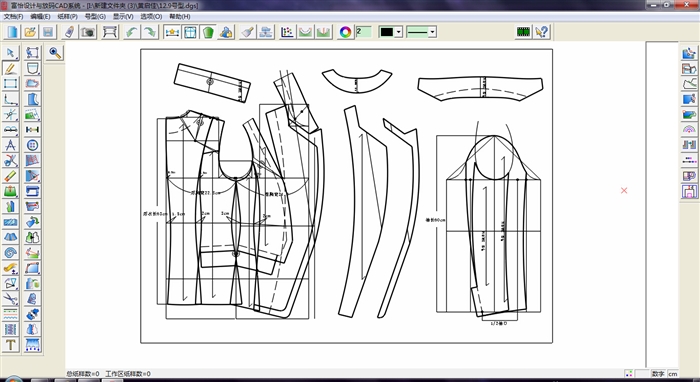This screenshot has height=382, width=700.
Task: Toggle the show-points star icon
Action: 172,32
